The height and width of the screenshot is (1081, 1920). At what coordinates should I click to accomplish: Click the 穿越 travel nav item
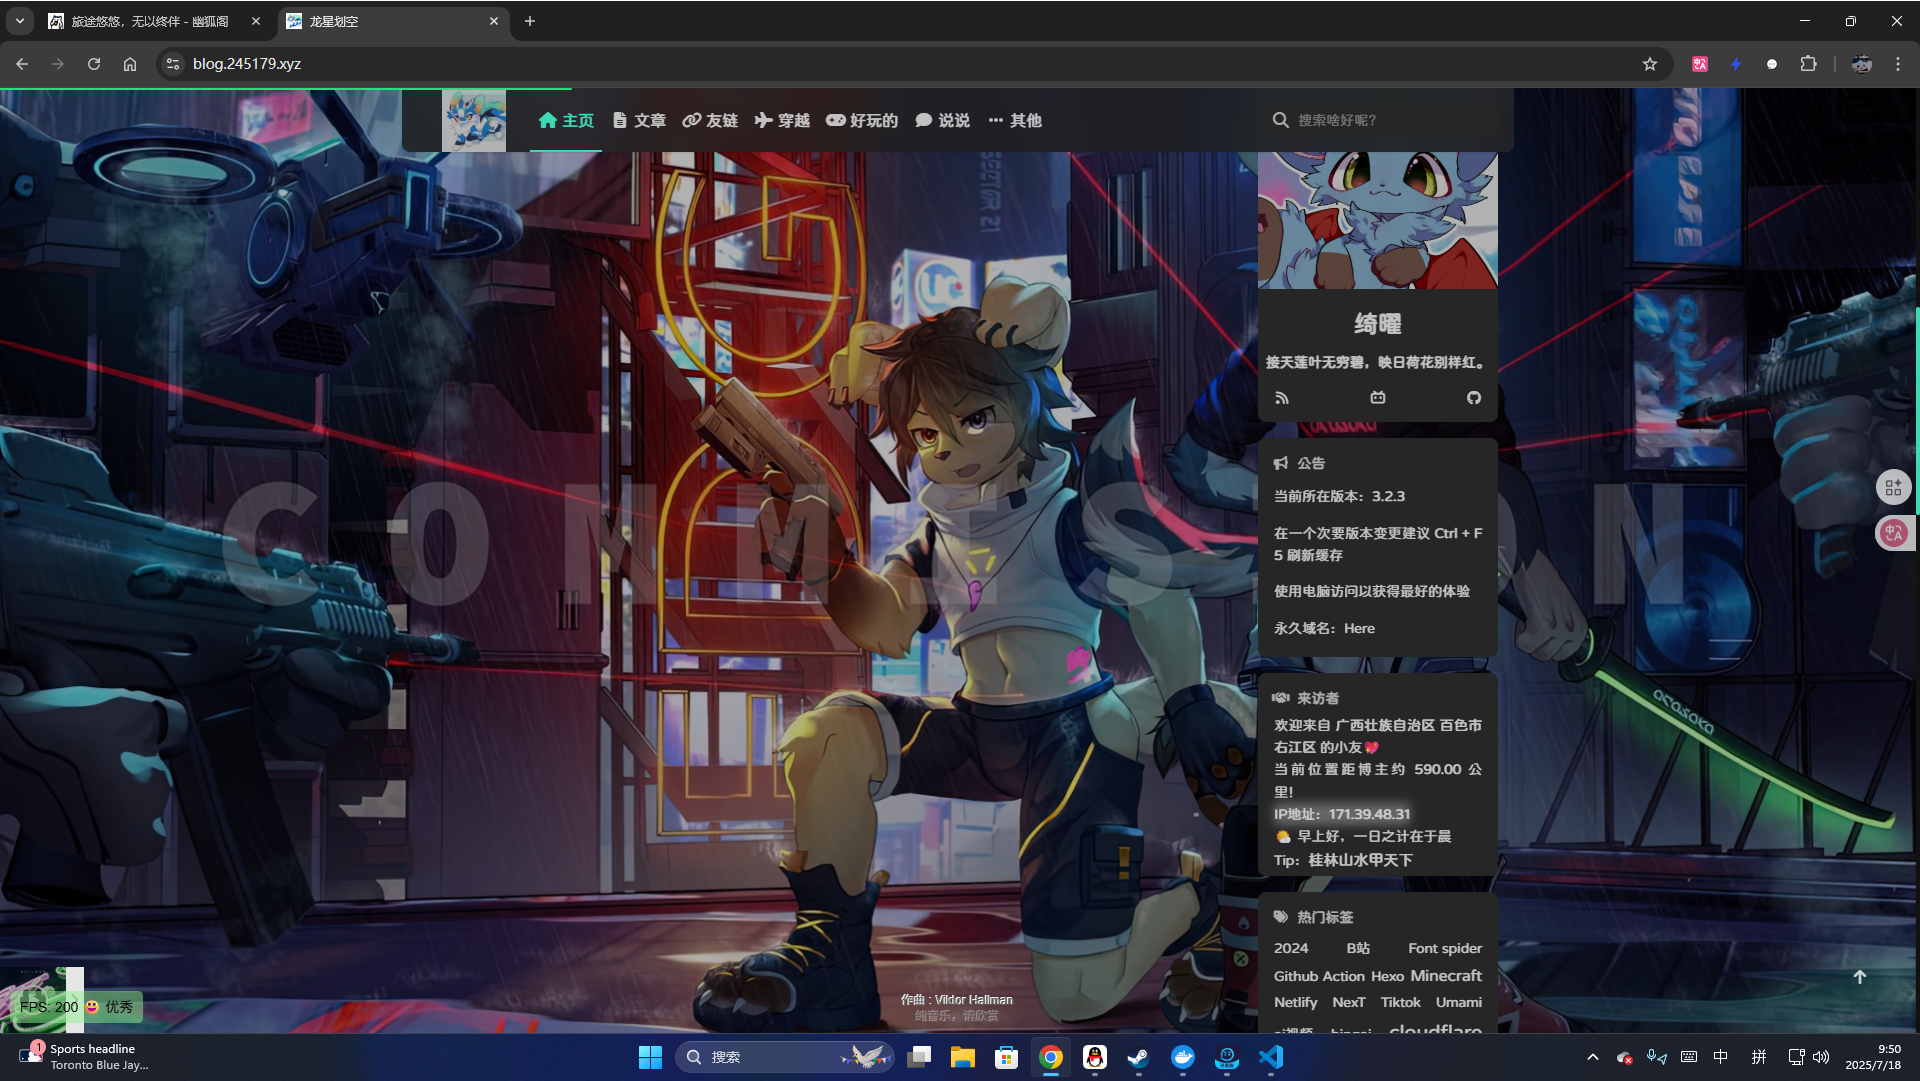click(x=782, y=120)
